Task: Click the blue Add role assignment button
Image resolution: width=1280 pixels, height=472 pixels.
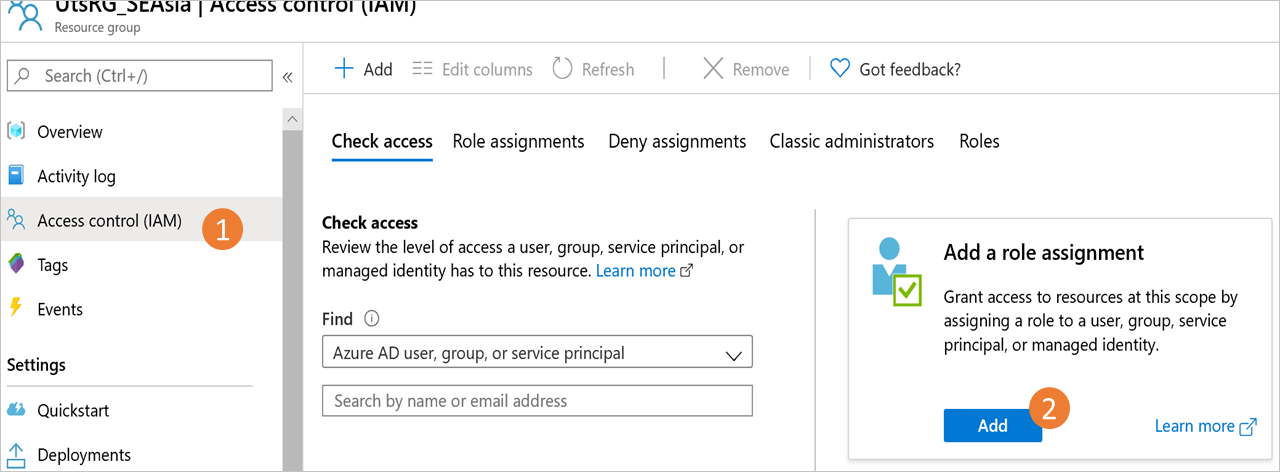Action: [992, 426]
